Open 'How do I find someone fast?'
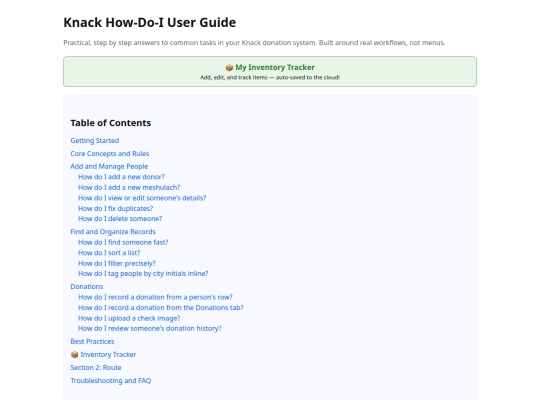This screenshot has width=540, height=405. (x=123, y=242)
